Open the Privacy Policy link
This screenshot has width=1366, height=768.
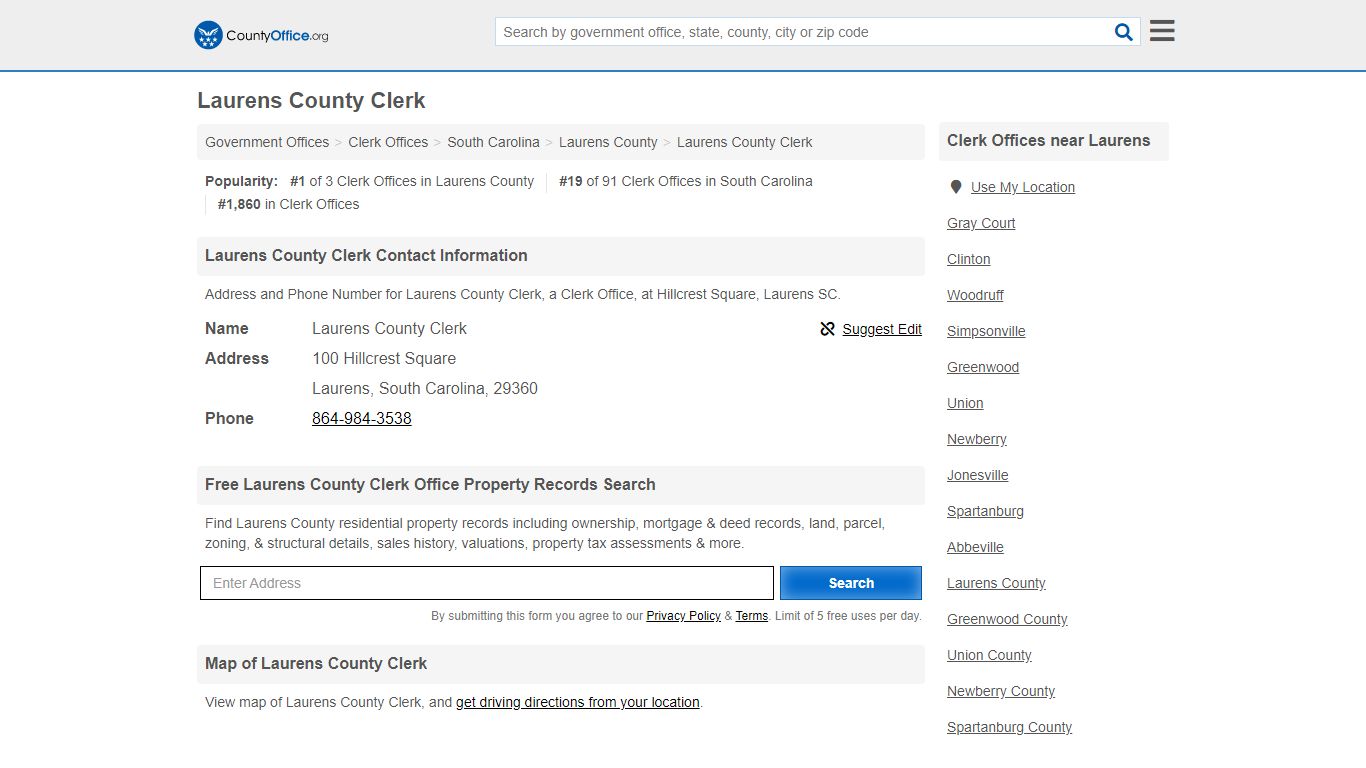[x=683, y=616]
